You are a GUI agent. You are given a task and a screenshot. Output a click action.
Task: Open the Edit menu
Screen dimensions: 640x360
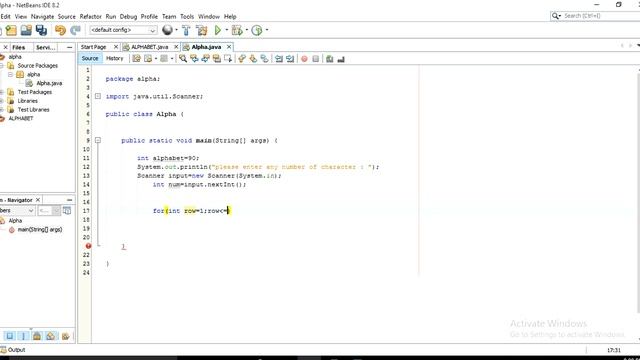(5, 17)
